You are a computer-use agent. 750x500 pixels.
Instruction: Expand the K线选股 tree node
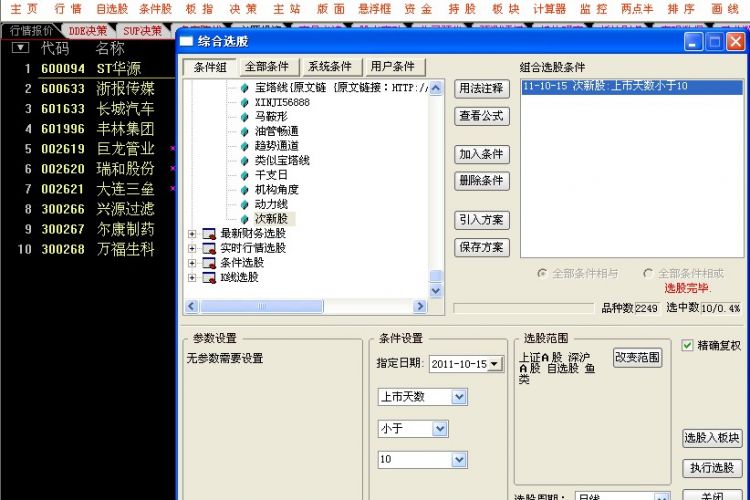[x=192, y=278]
